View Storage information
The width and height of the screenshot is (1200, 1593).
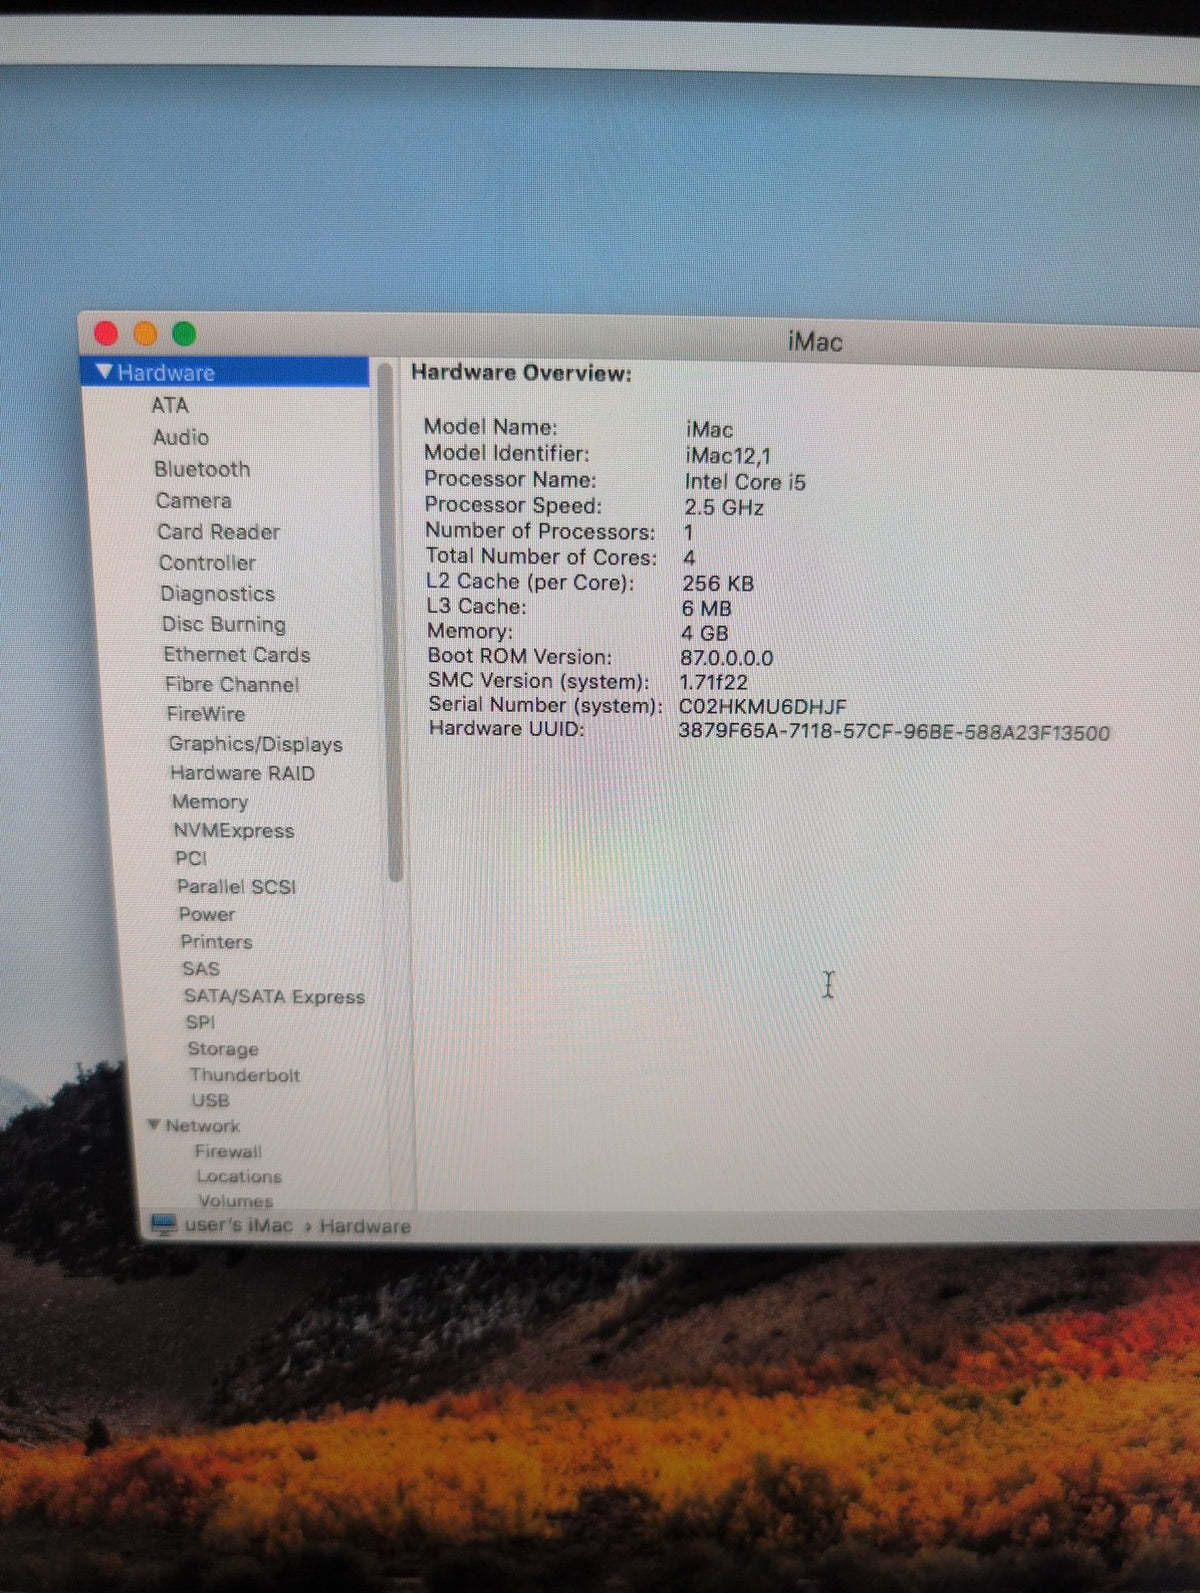pos(223,1049)
